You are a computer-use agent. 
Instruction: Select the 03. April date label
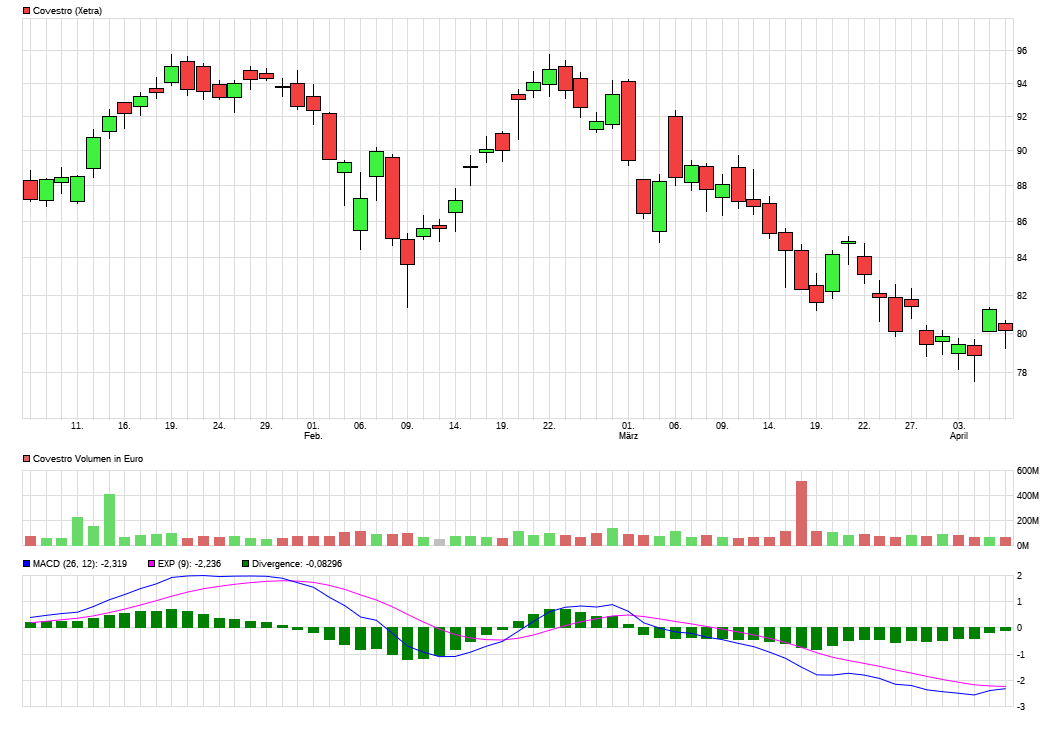point(959,430)
